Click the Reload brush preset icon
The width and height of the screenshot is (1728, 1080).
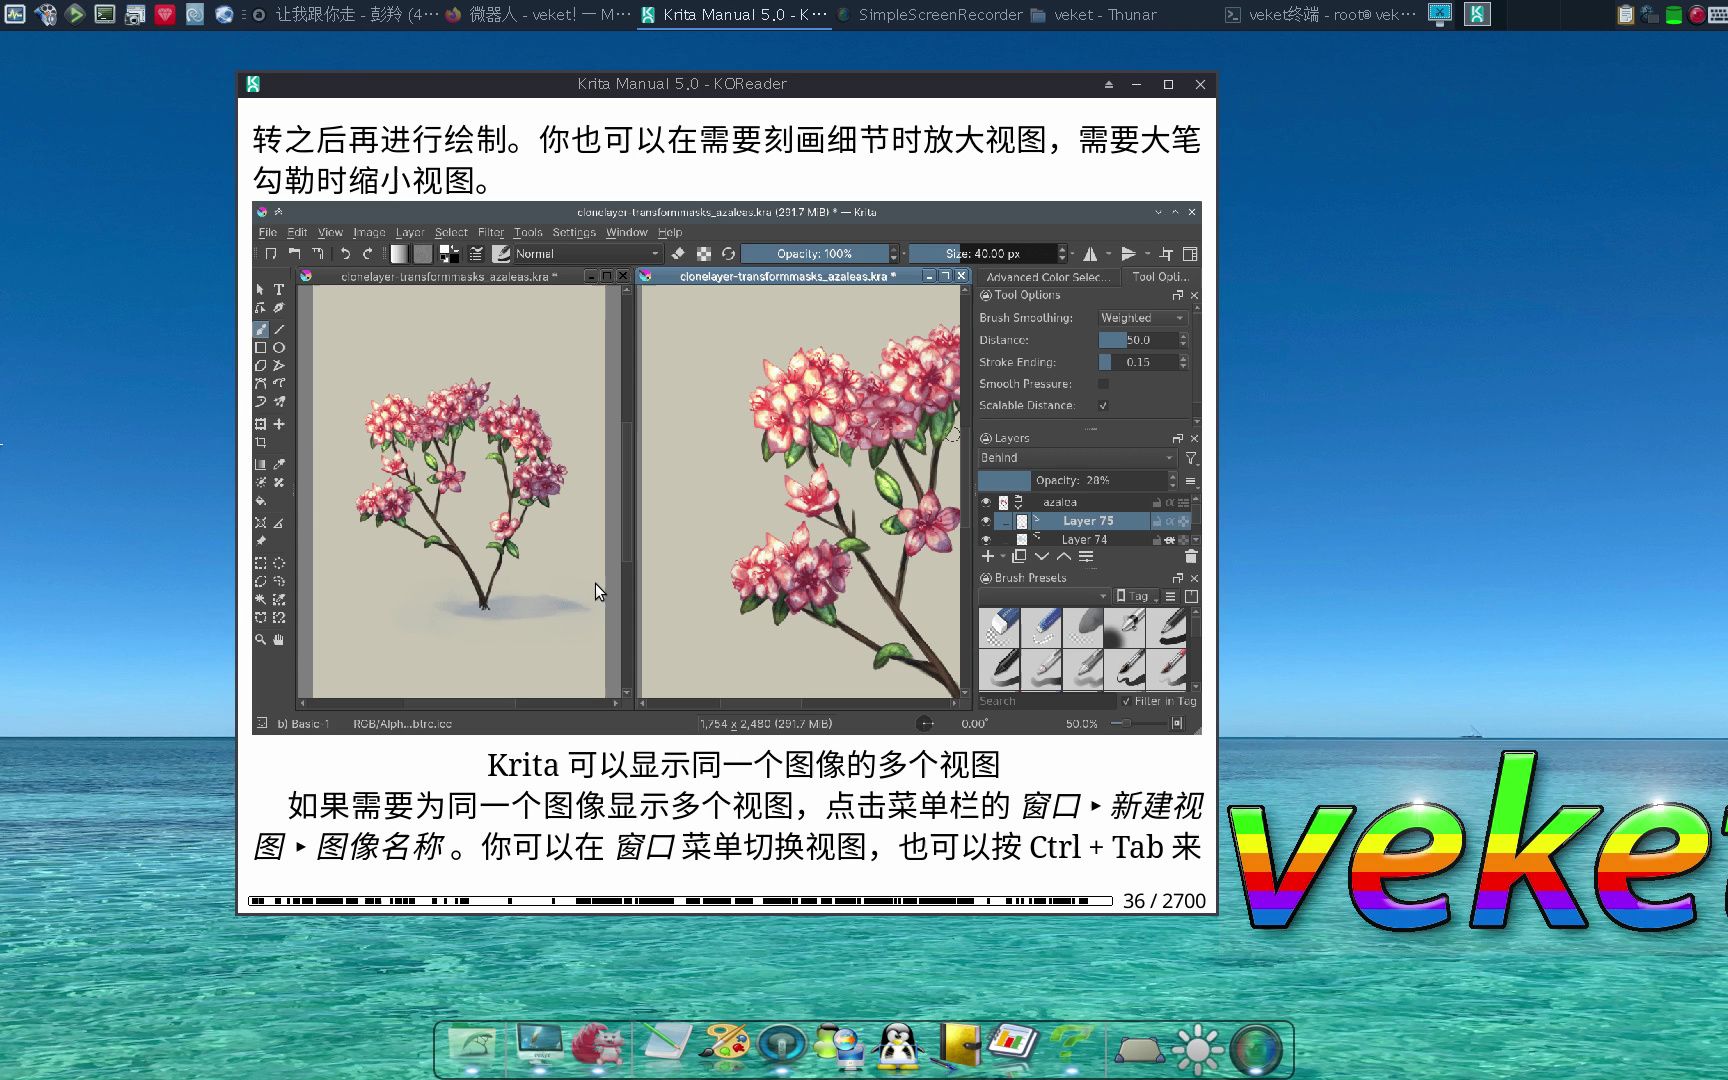[728, 254]
